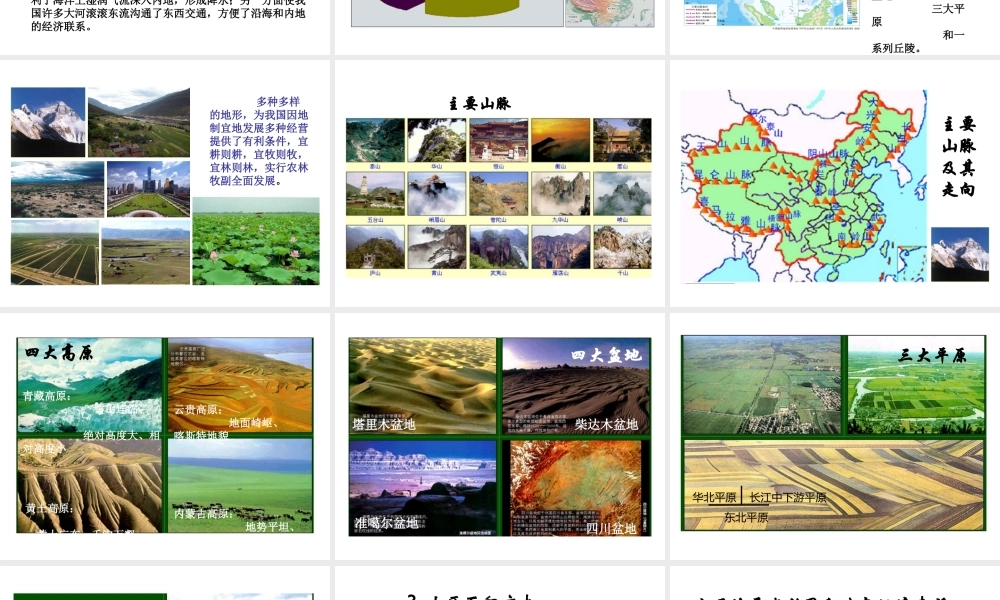Select the 五台山 white pagoda photo

tap(375, 193)
